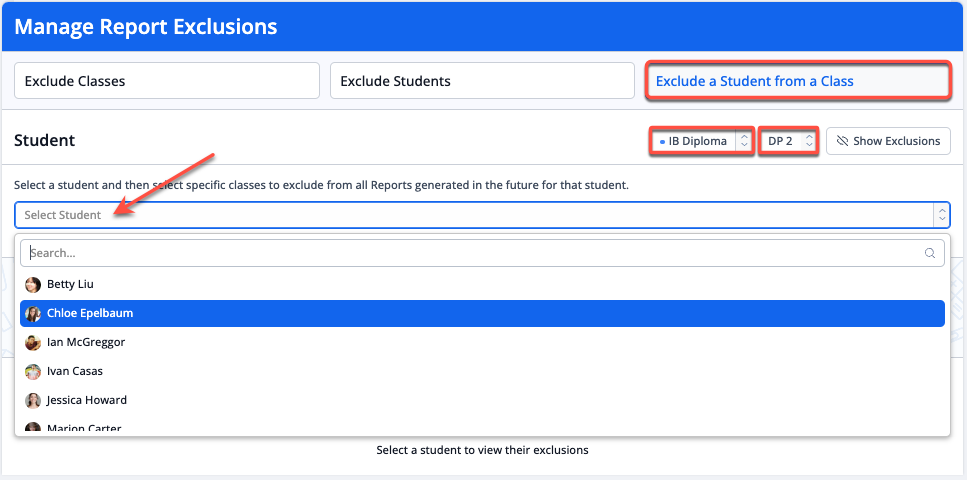Click Betty Liu's avatar icon
The height and width of the screenshot is (480, 967).
click(x=33, y=285)
